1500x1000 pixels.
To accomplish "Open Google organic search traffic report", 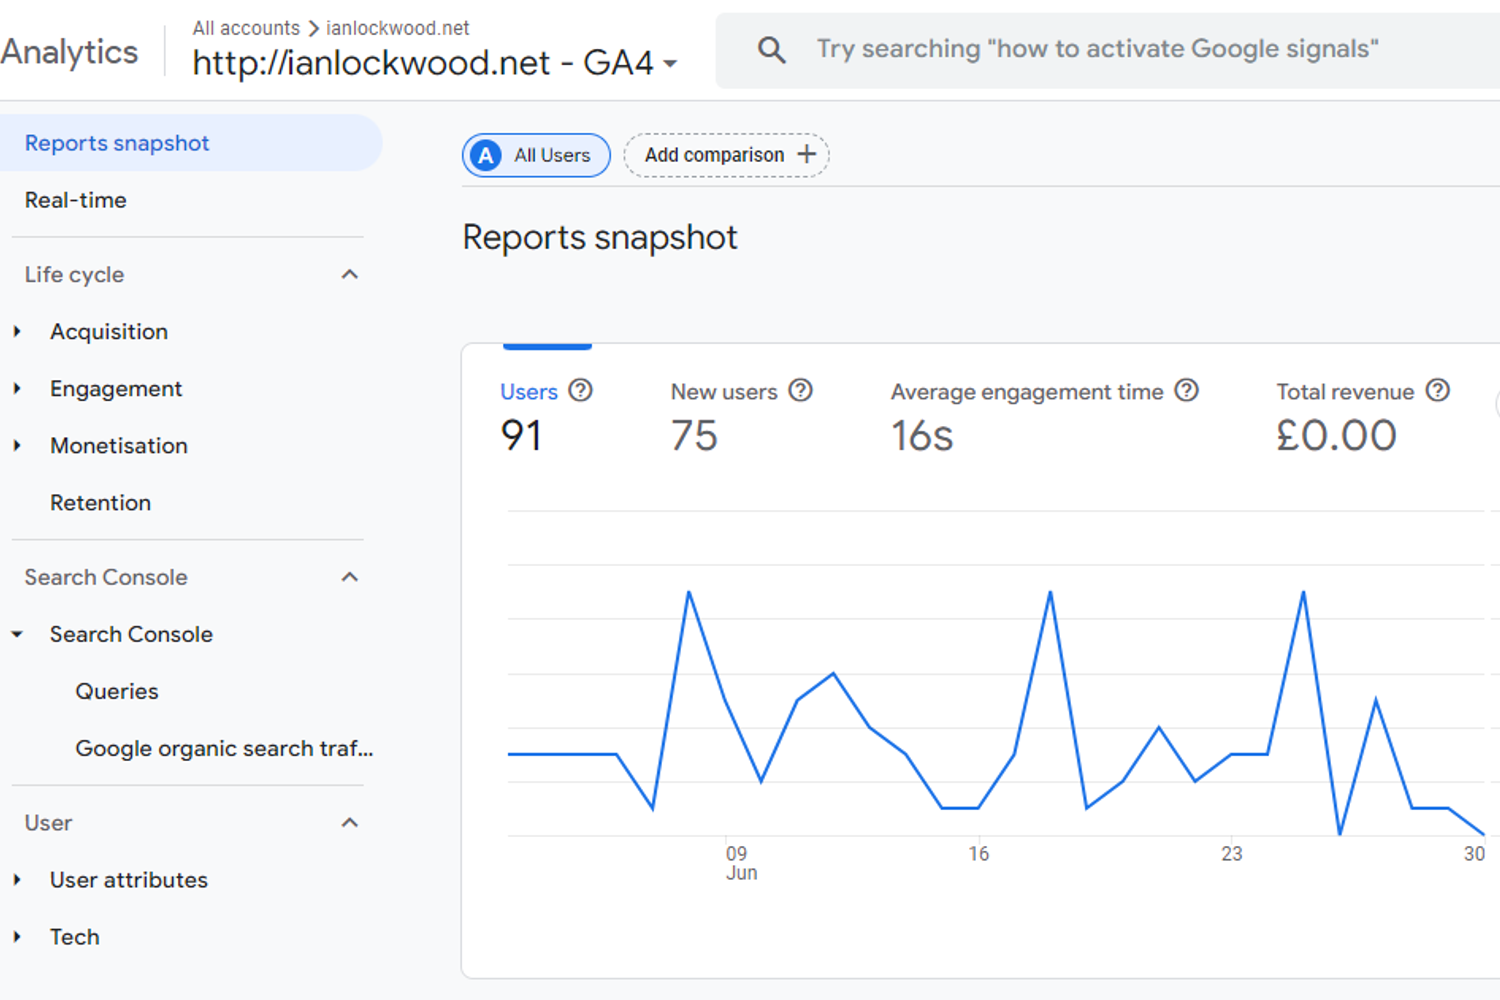I will coord(224,748).
